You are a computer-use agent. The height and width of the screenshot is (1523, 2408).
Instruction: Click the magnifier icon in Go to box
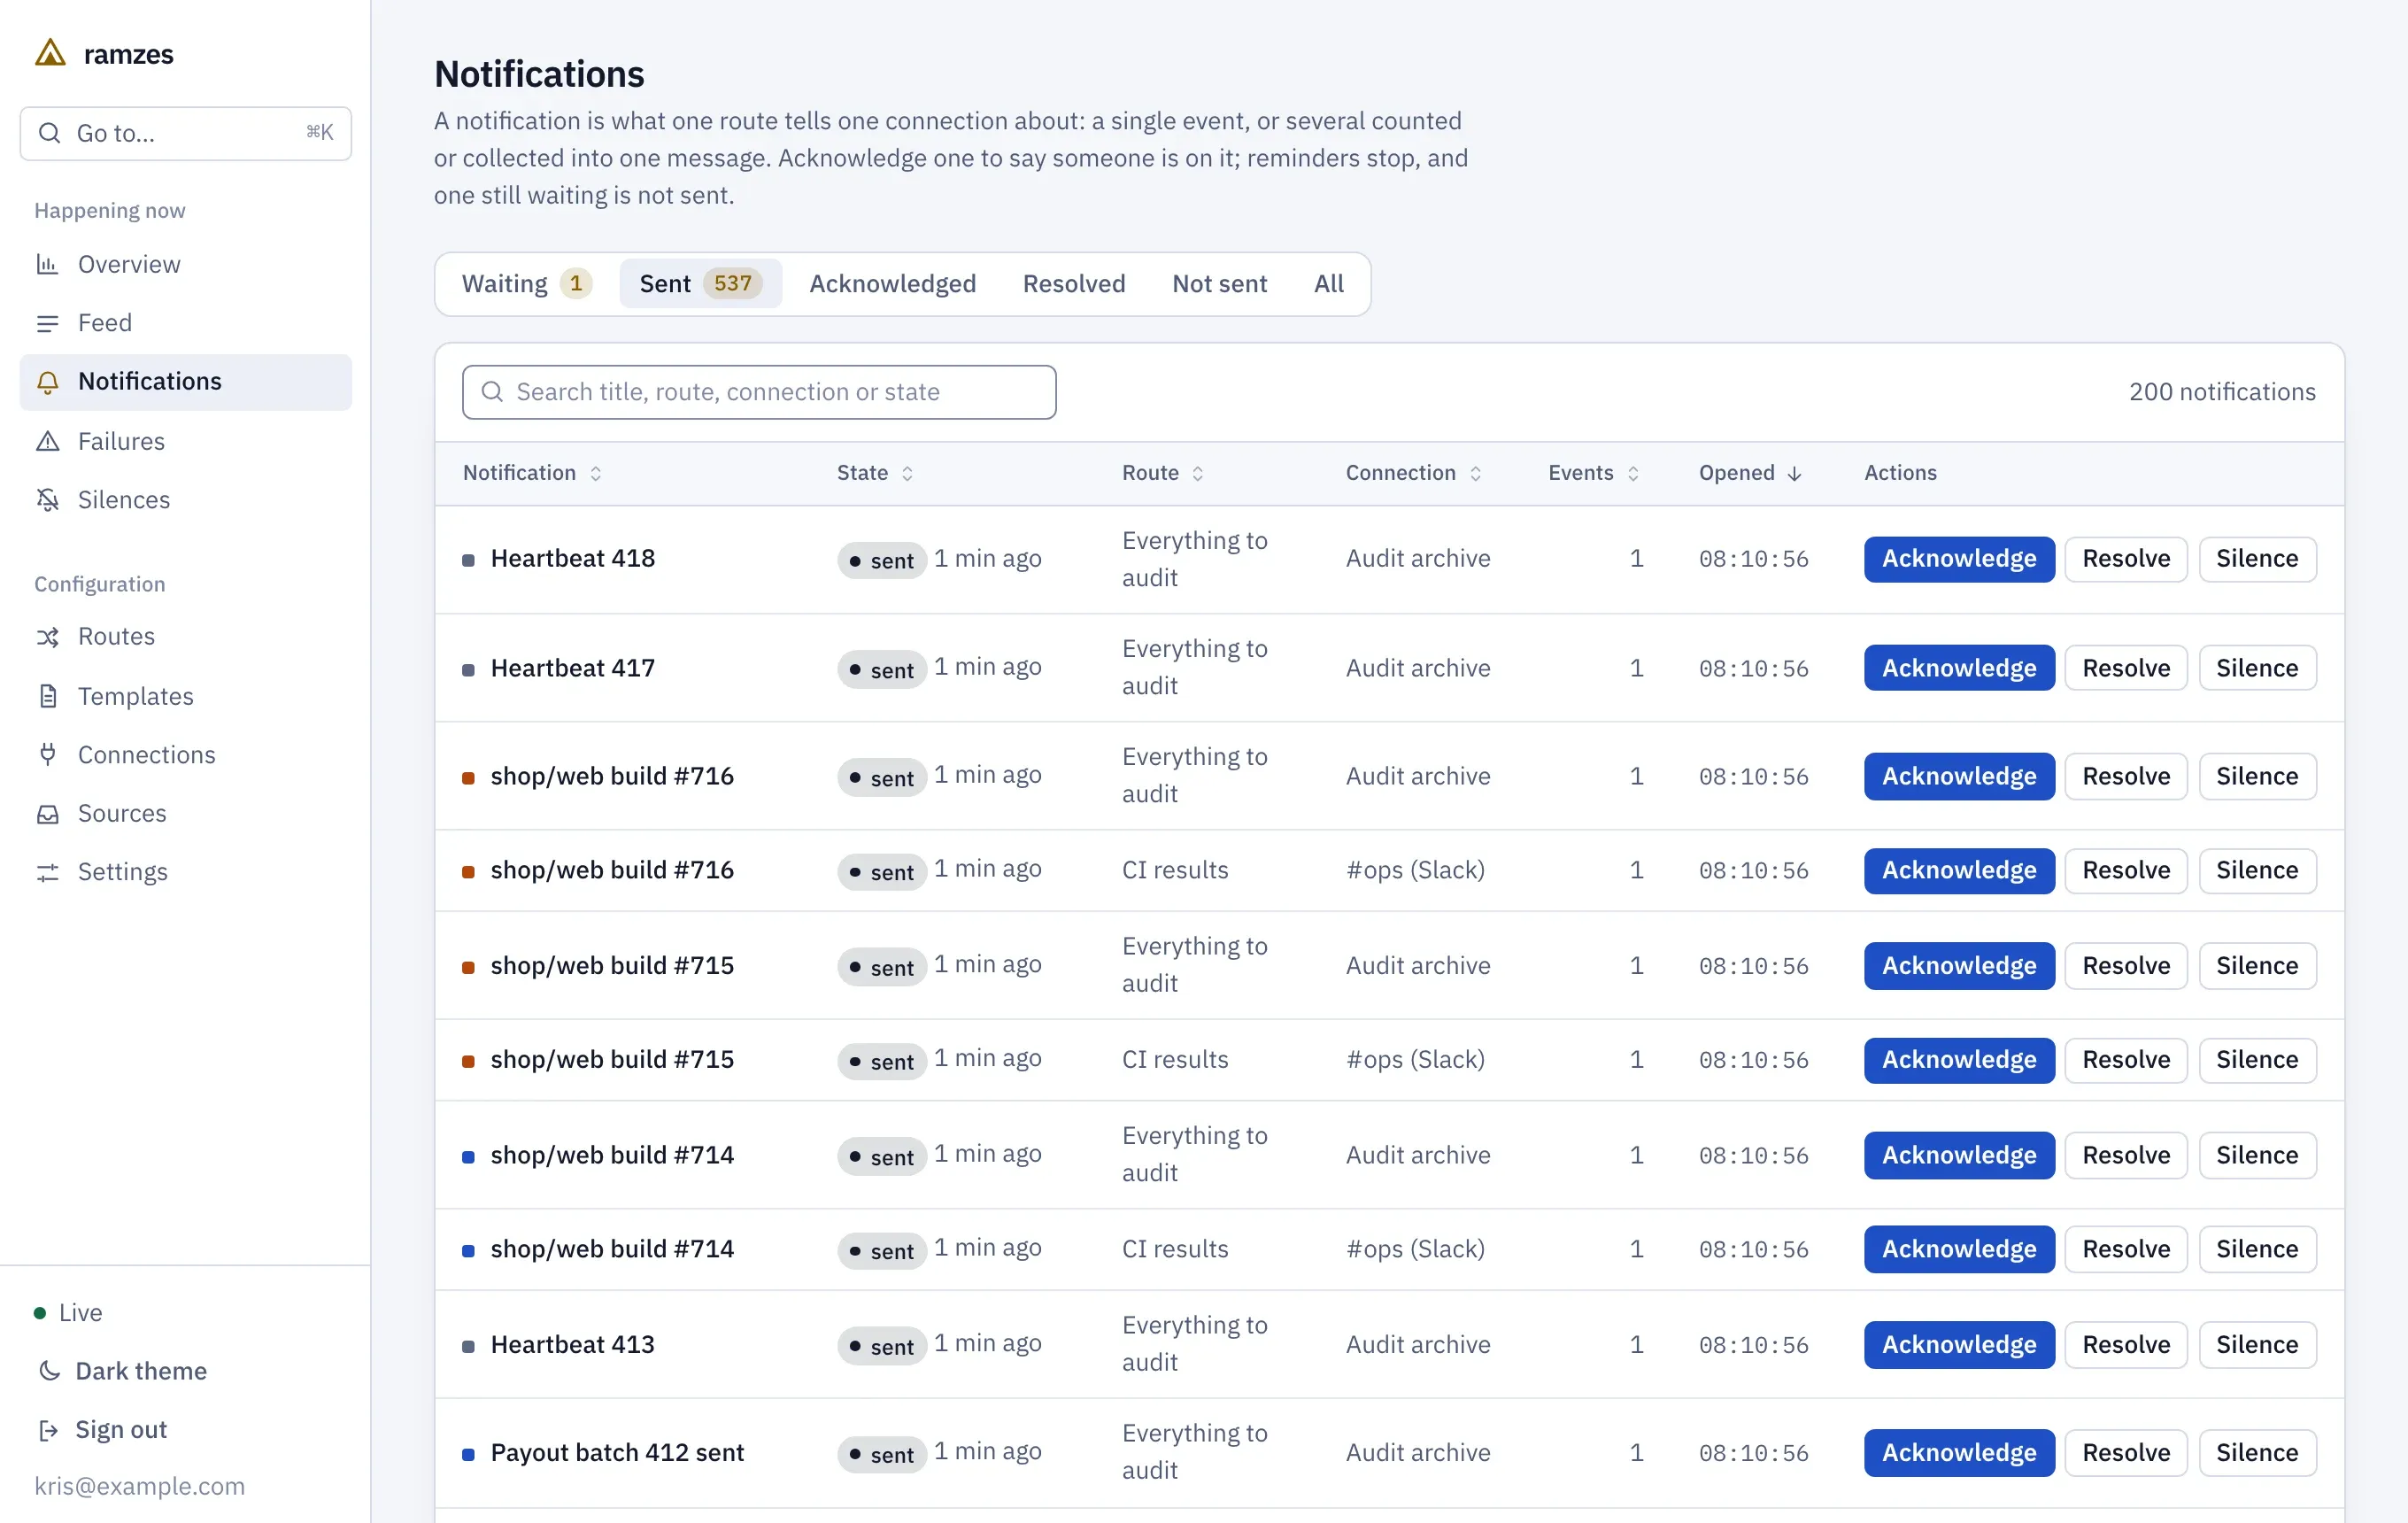[x=49, y=133]
